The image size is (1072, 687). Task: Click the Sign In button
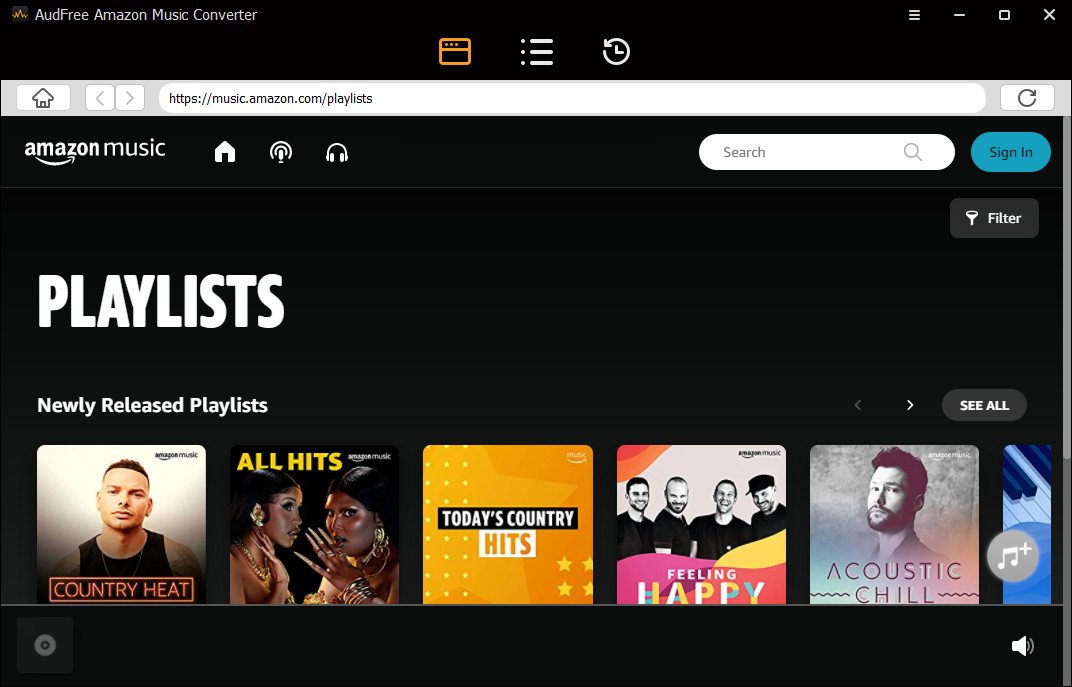click(x=1010, y=152)
